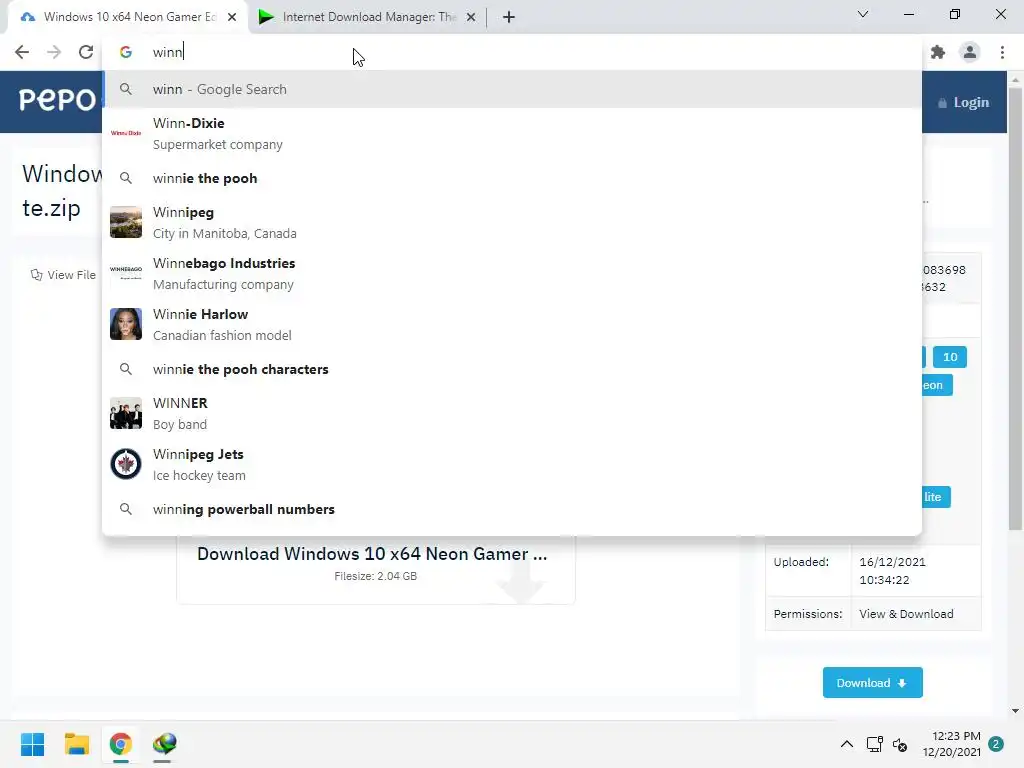Open the Chrome extensions puzzle icon
Image resolution: width=1024 pixels, height=768 pixels.
click(938, 52)
